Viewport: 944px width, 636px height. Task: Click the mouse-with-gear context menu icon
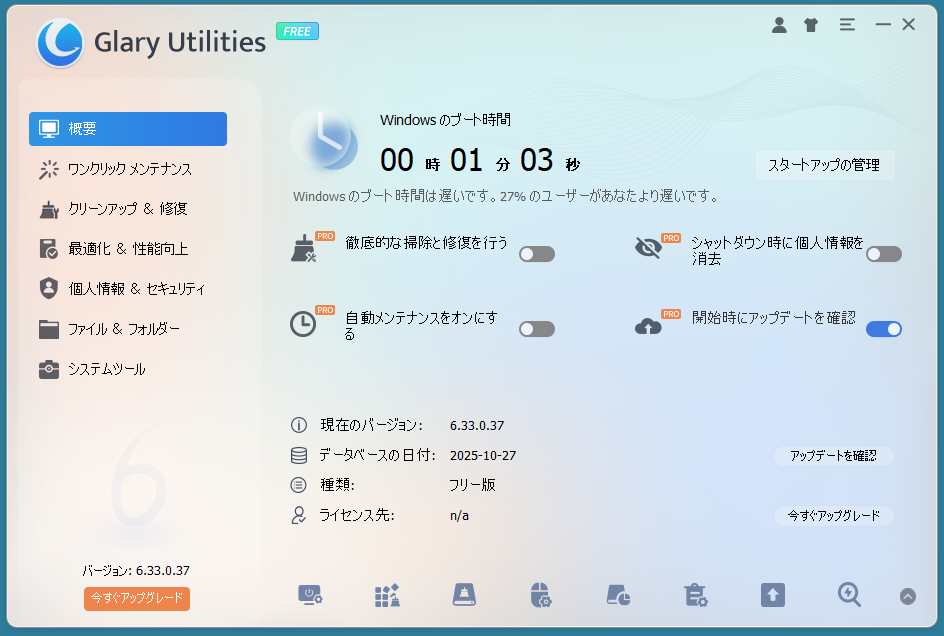tap(541, 595)
